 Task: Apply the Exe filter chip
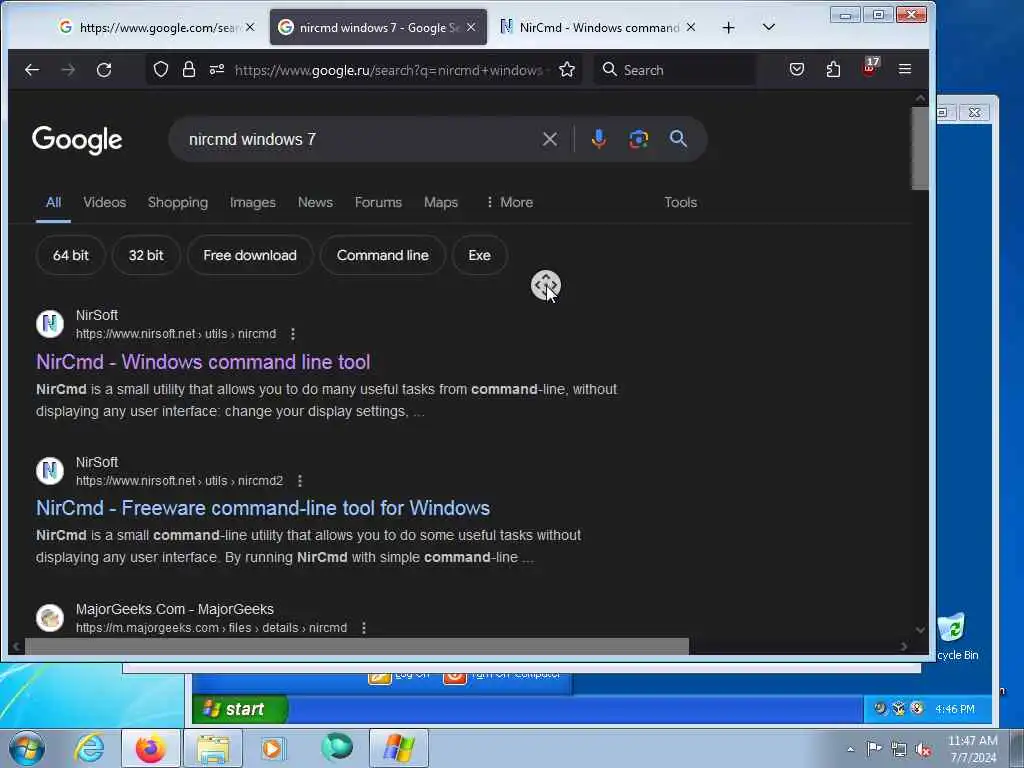479,255
